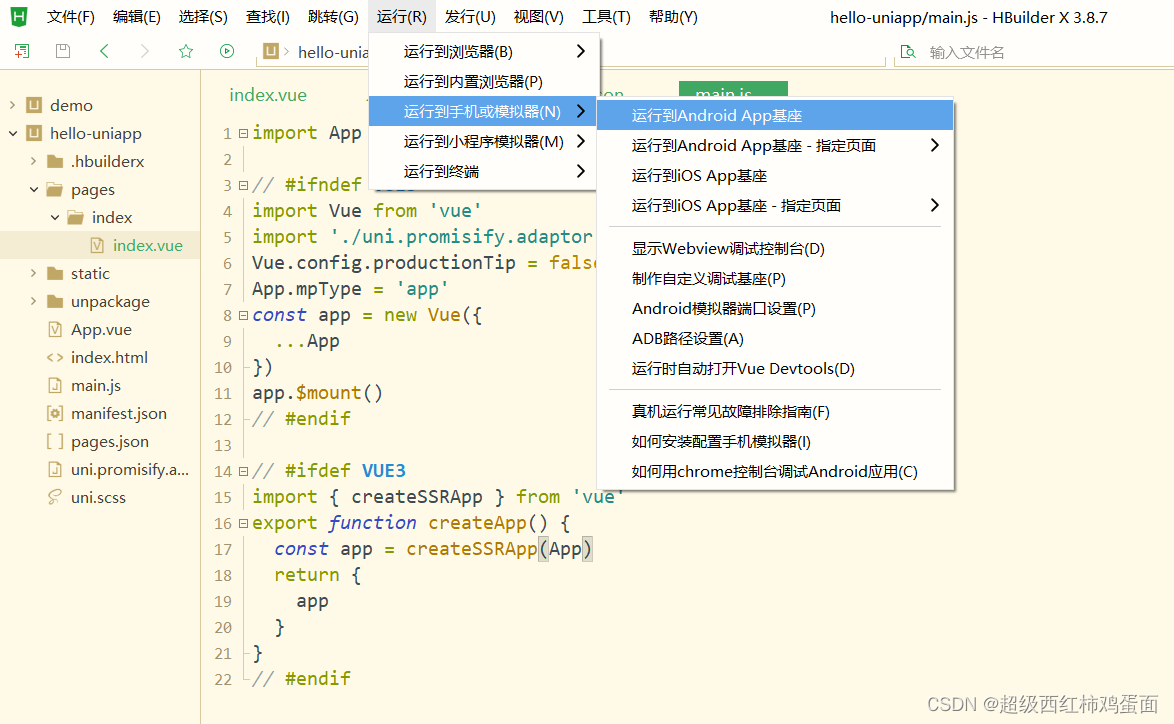Click the .hbuilderx folder icon
The width and height of the screenshot is (1174, 724).
pos(55,161)
